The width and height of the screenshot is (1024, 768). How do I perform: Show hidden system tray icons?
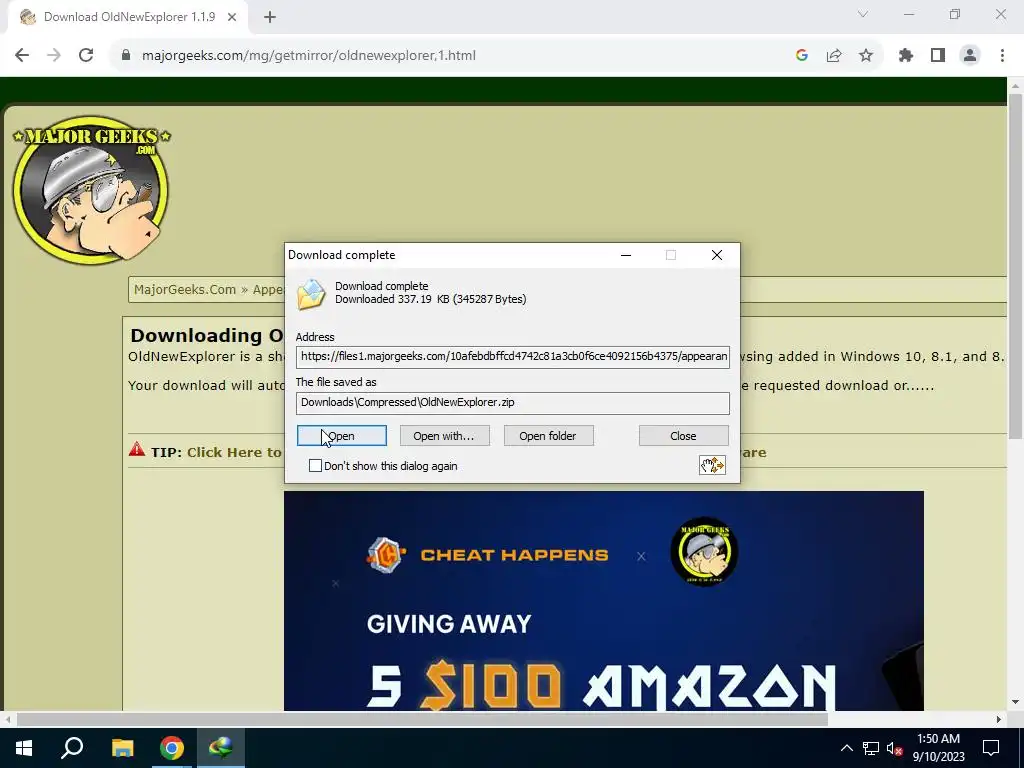point(846,748)
